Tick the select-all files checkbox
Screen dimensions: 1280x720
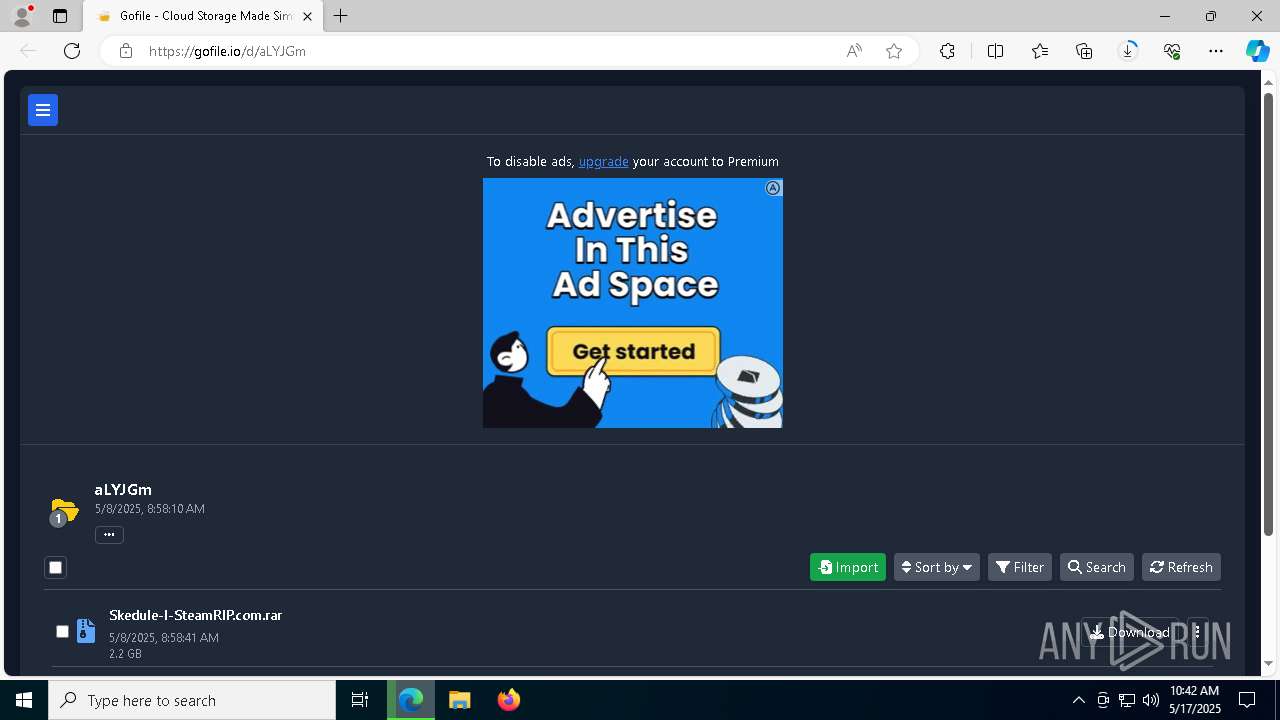(56, 567)
